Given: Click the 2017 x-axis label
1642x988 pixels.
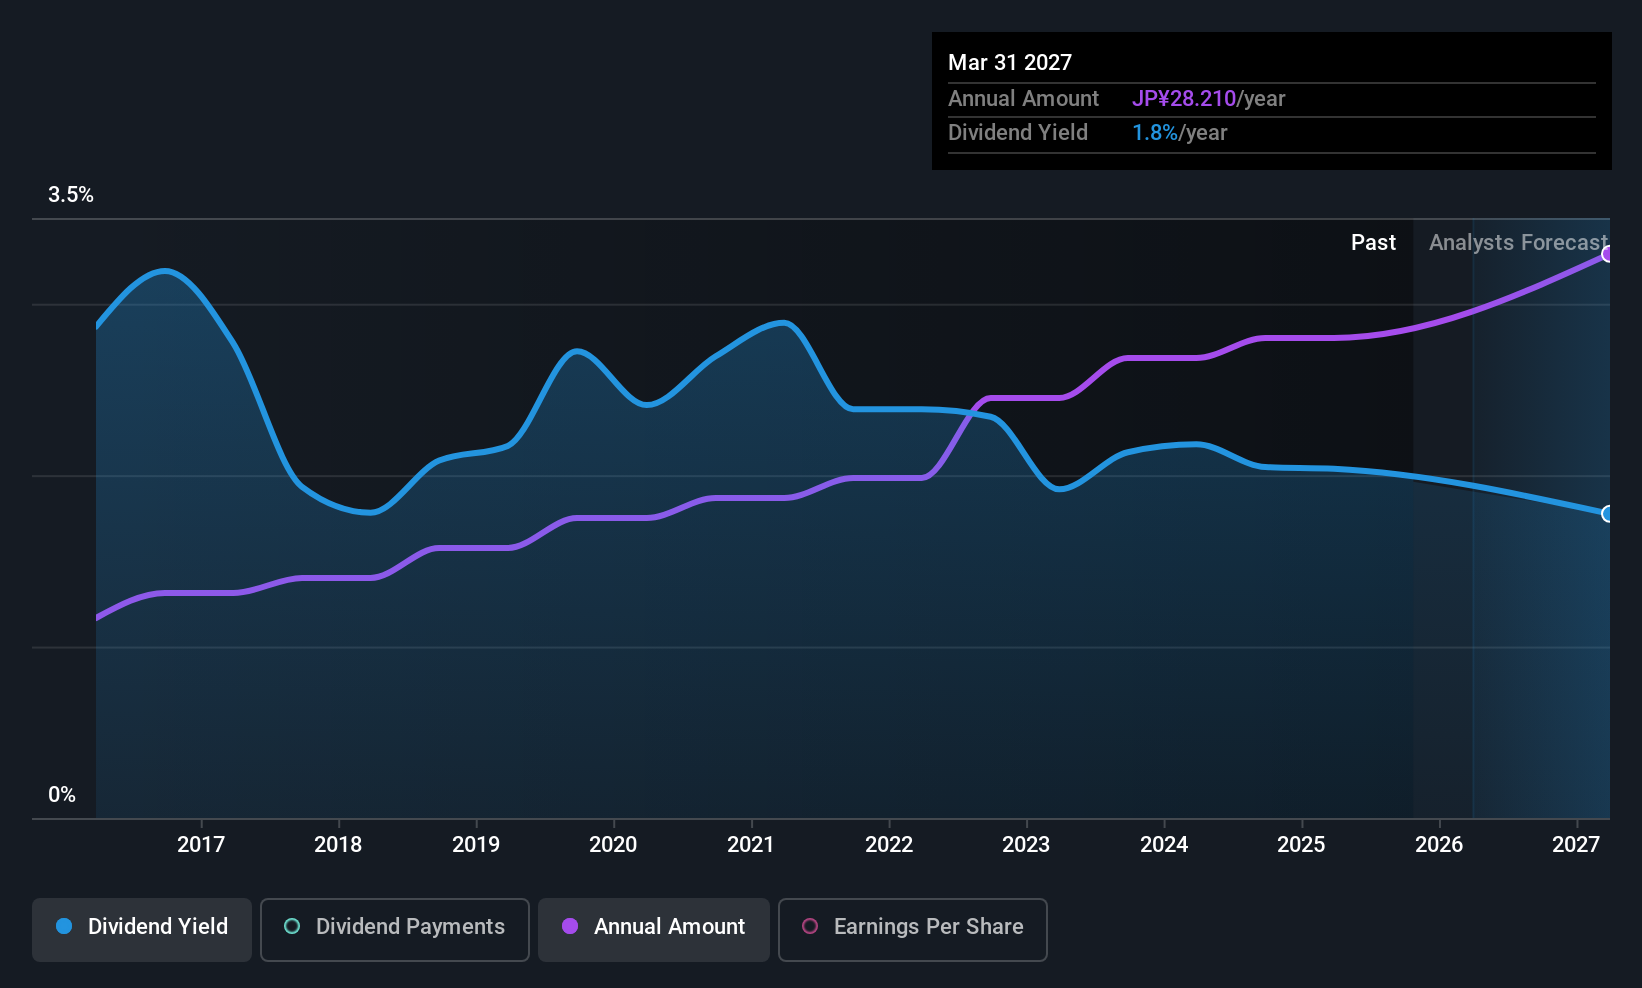Looking at the screenshot, I should pos(201,845).
